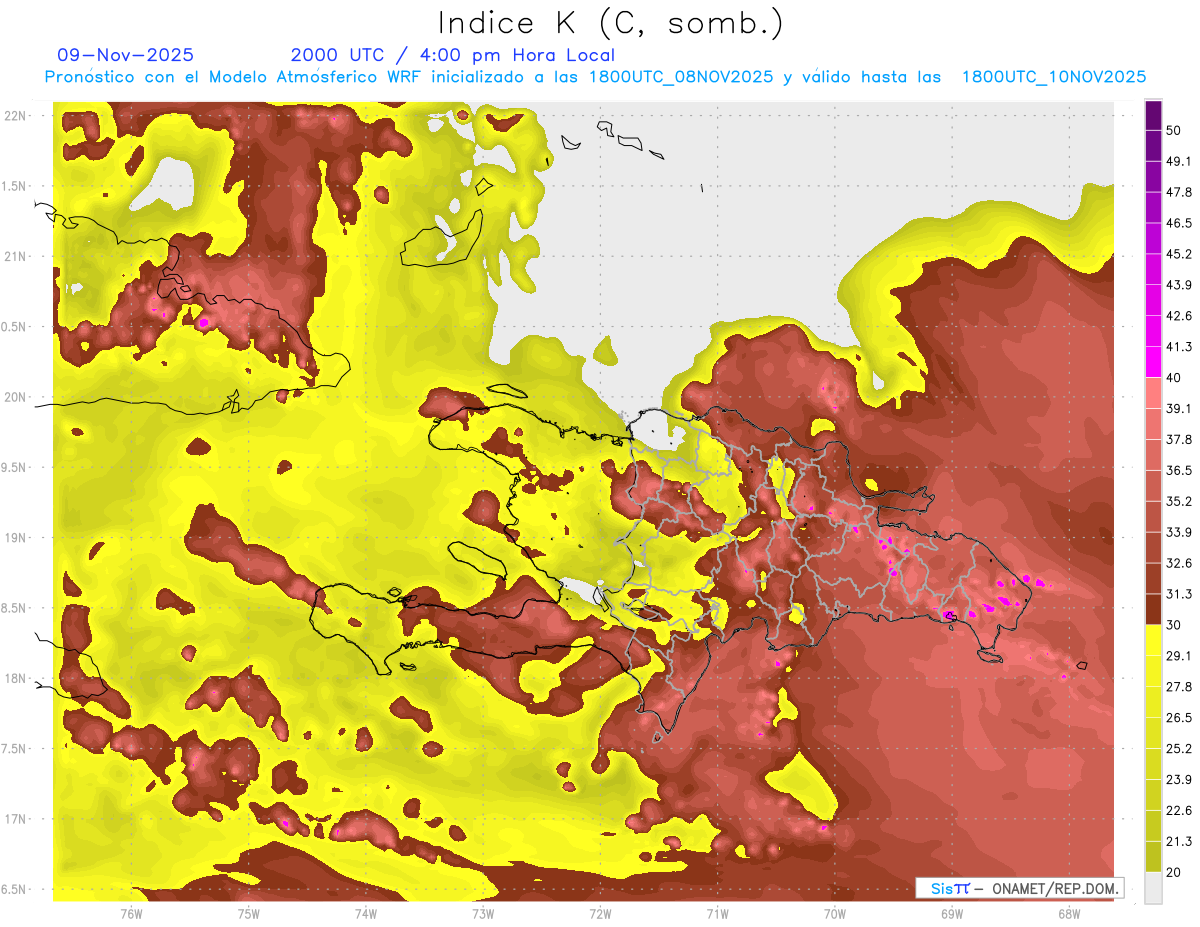Click the dark purple swatch between 49.1 and 50
The image size is (1200, 927).
pyautogui.click(x=1153, y=145)
